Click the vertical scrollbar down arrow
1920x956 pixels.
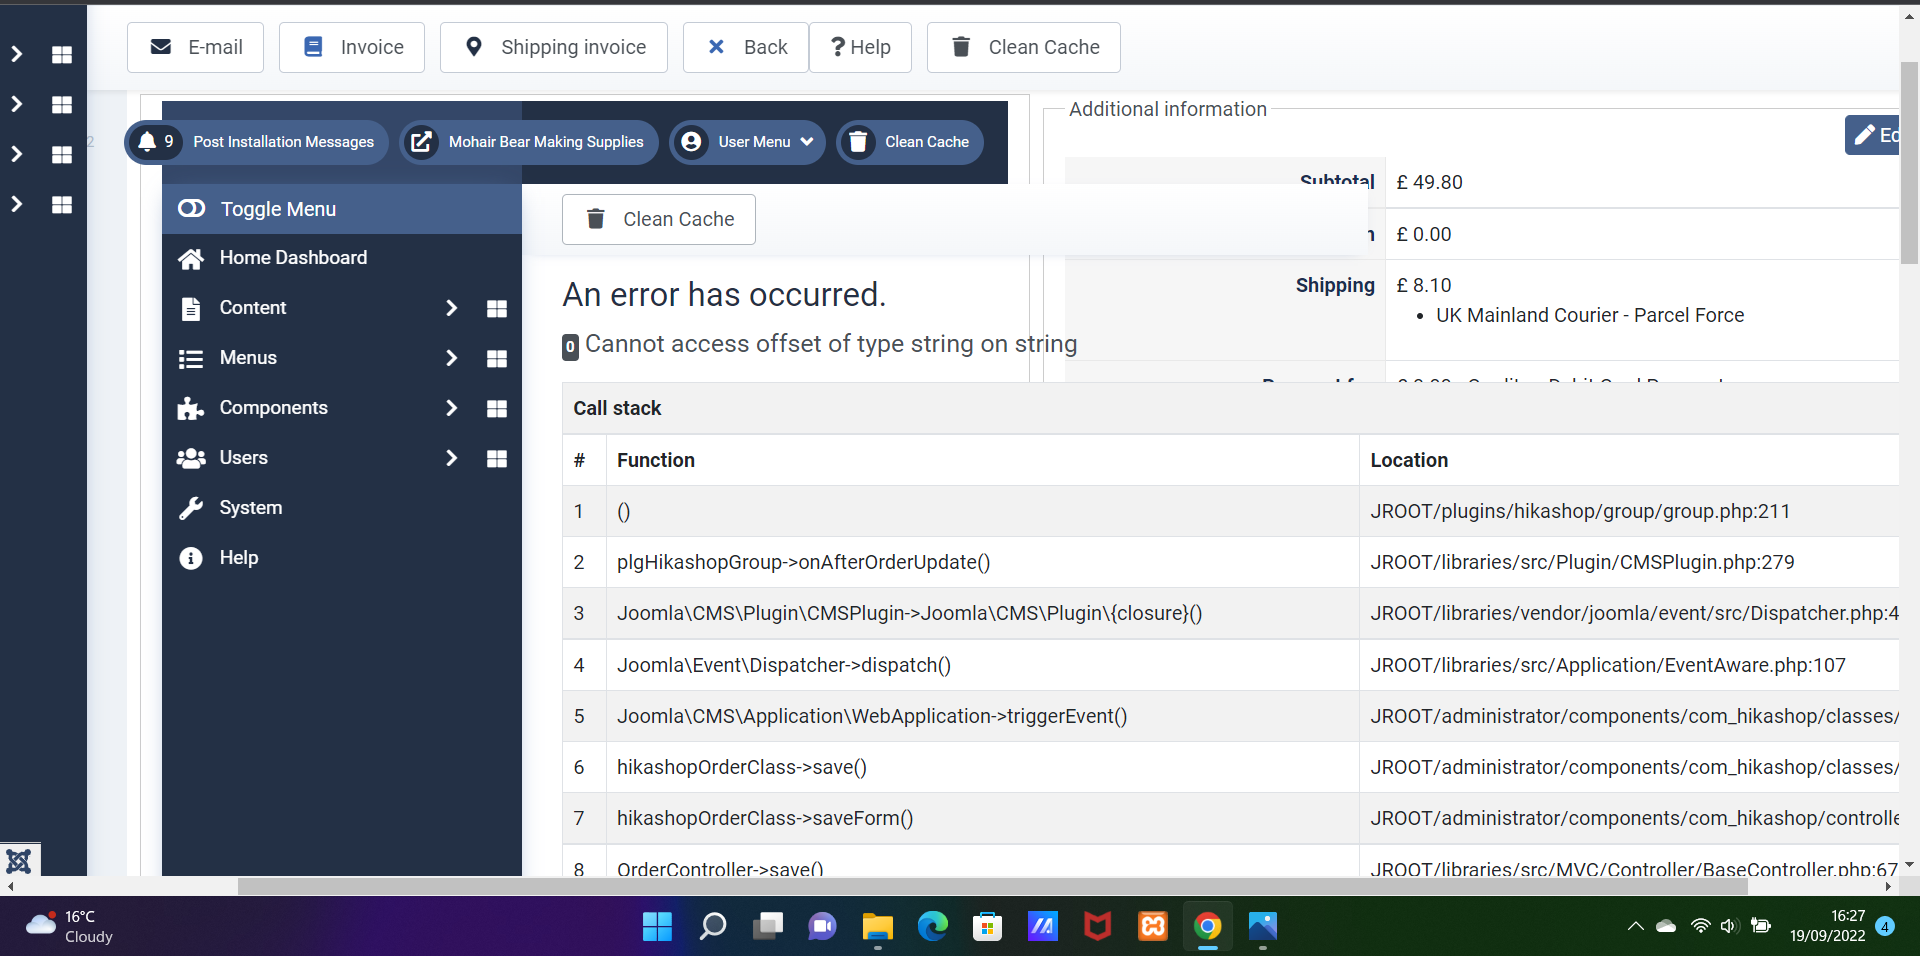pyautogui.click(x=1909, y=865)
